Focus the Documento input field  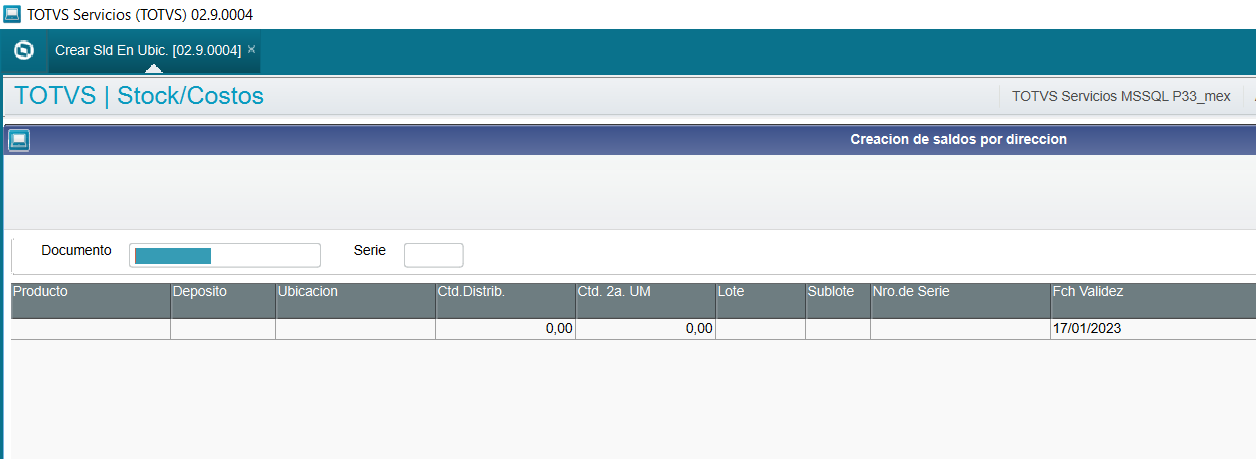click(x=225, y=255)
